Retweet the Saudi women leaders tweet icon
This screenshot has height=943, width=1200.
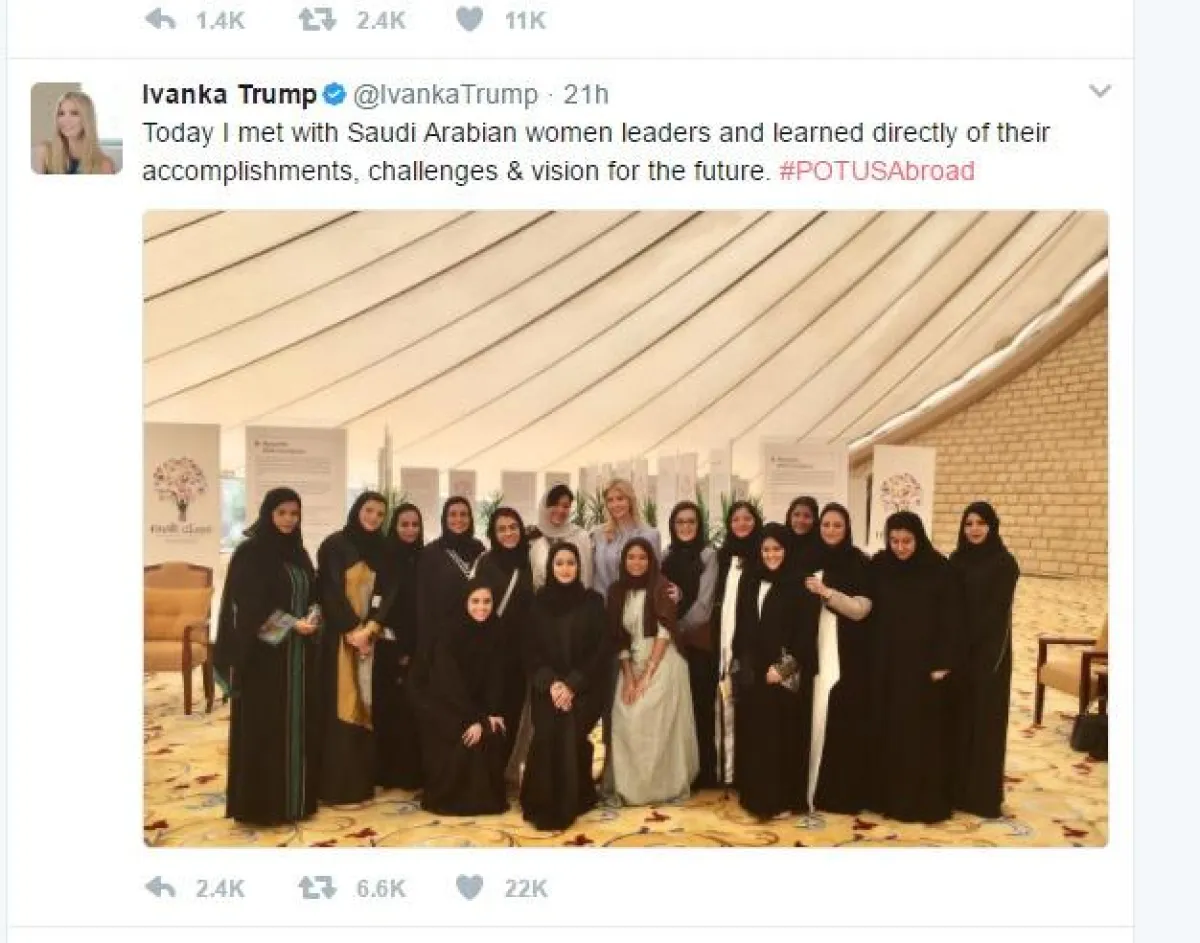point(317,887)
